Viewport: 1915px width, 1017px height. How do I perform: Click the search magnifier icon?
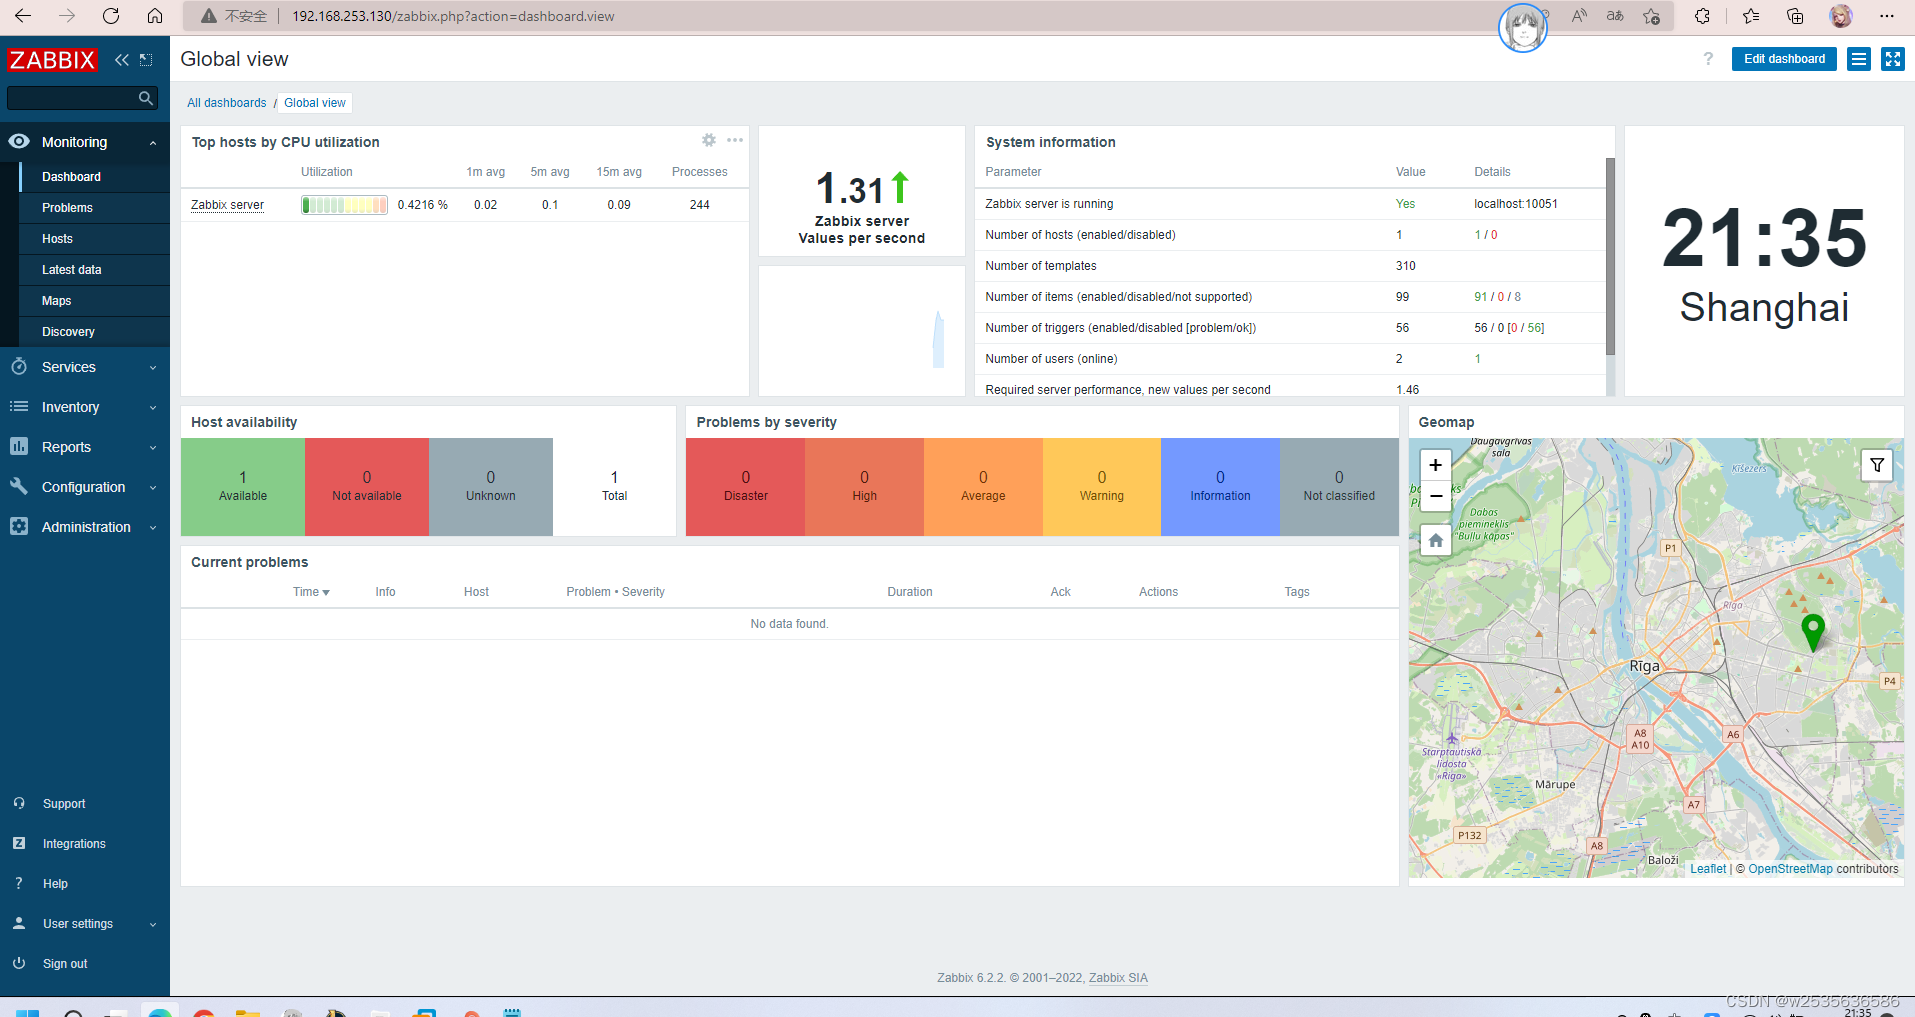pyautogui.click(x=146, y=98)
